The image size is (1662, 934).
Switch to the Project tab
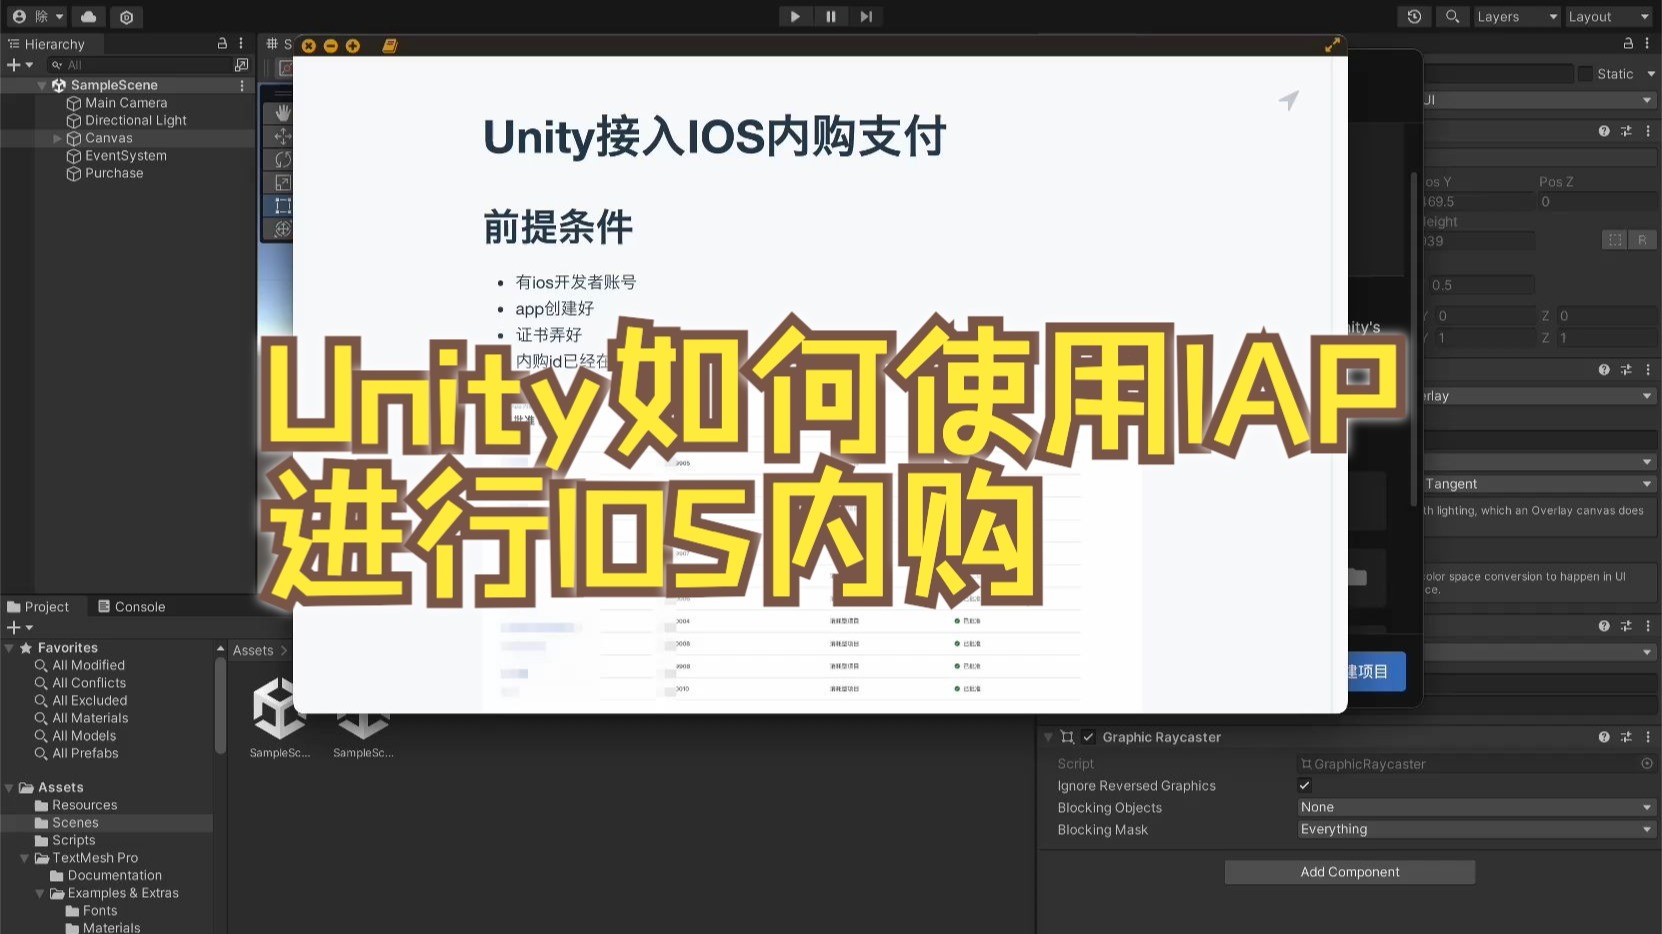click(39, 606)
